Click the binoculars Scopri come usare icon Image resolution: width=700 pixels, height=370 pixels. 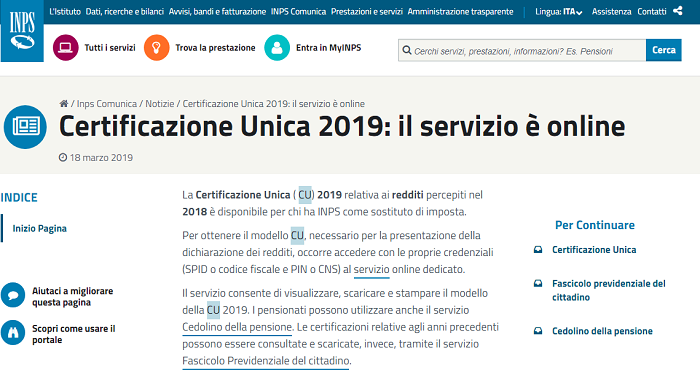pyautogui.click(x=13, y=333)
